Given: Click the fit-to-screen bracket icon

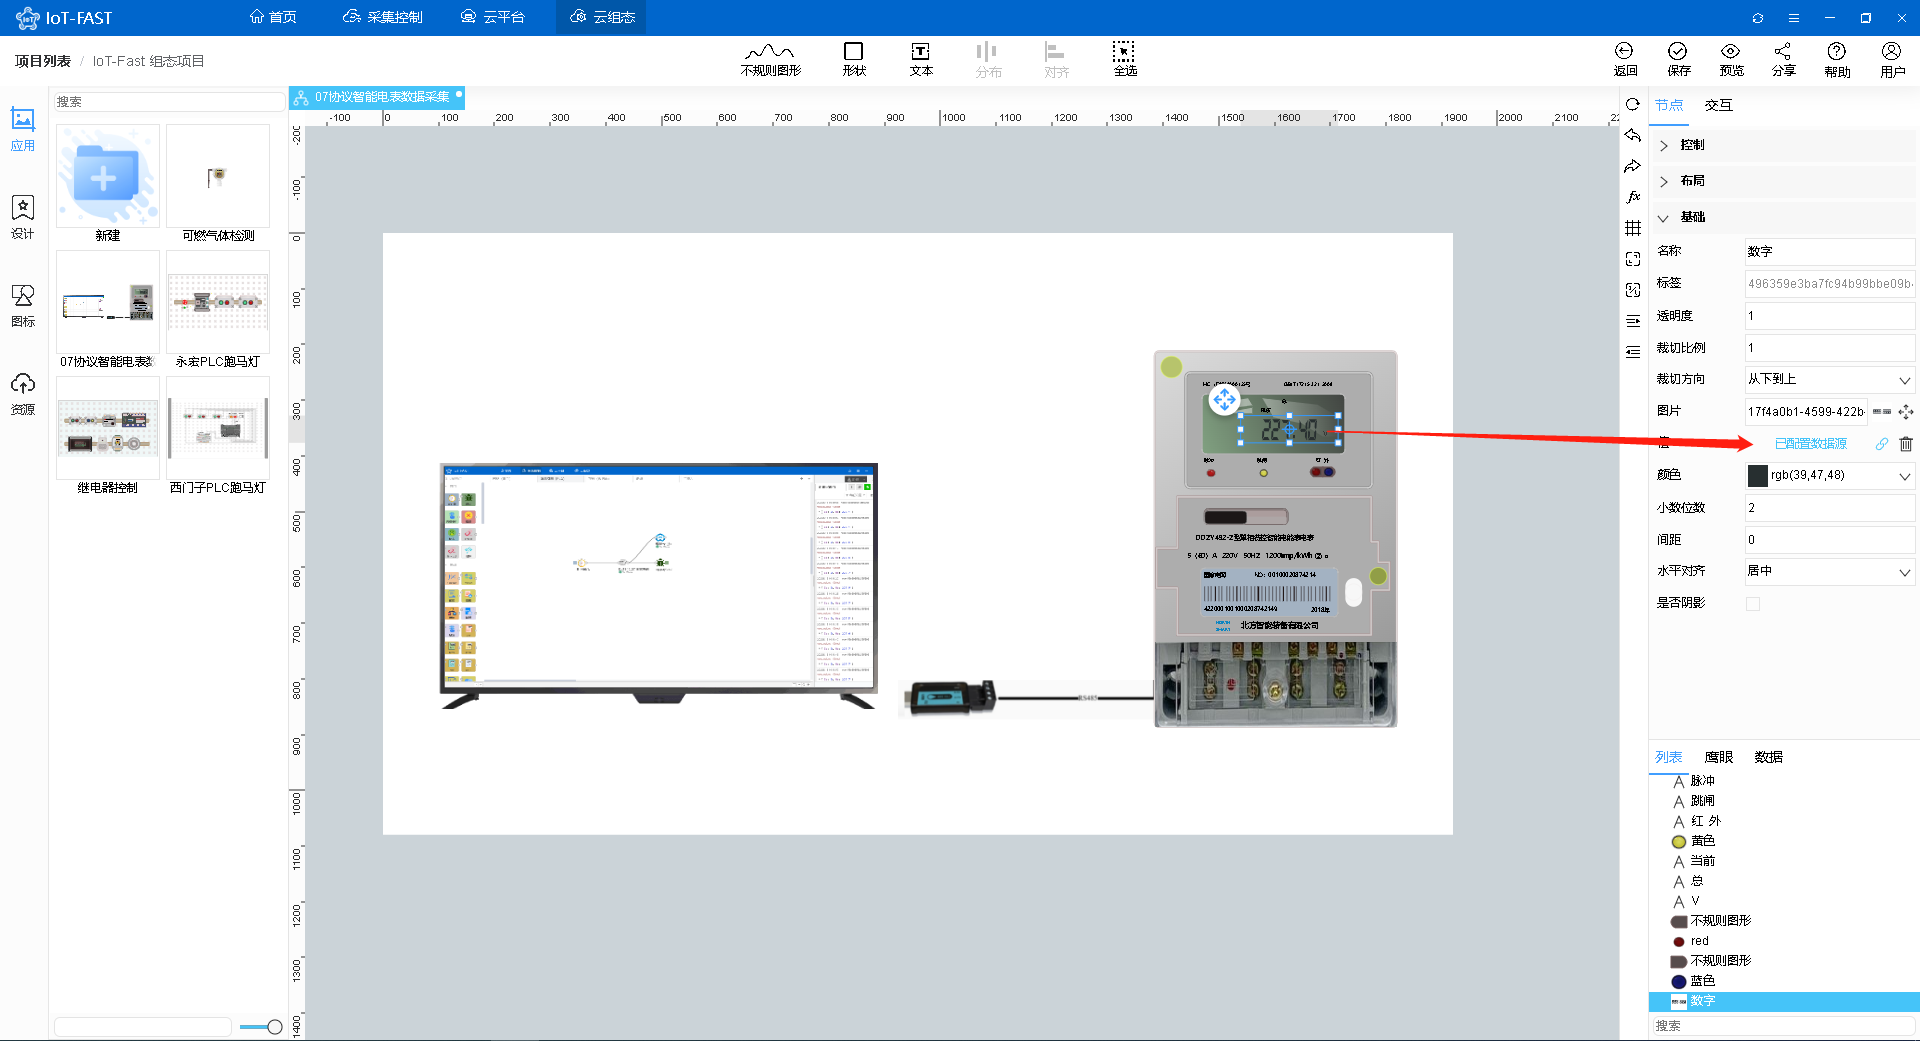Looking at the screenshot, I should pos(1633,259).
